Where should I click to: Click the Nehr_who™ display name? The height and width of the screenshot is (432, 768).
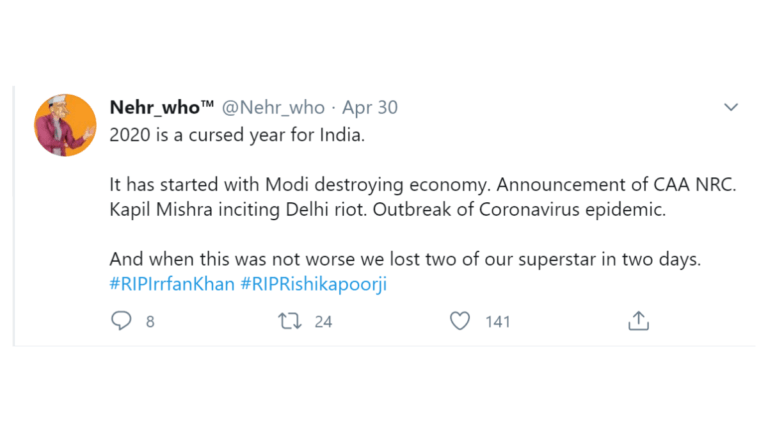(x=160, y=108)
